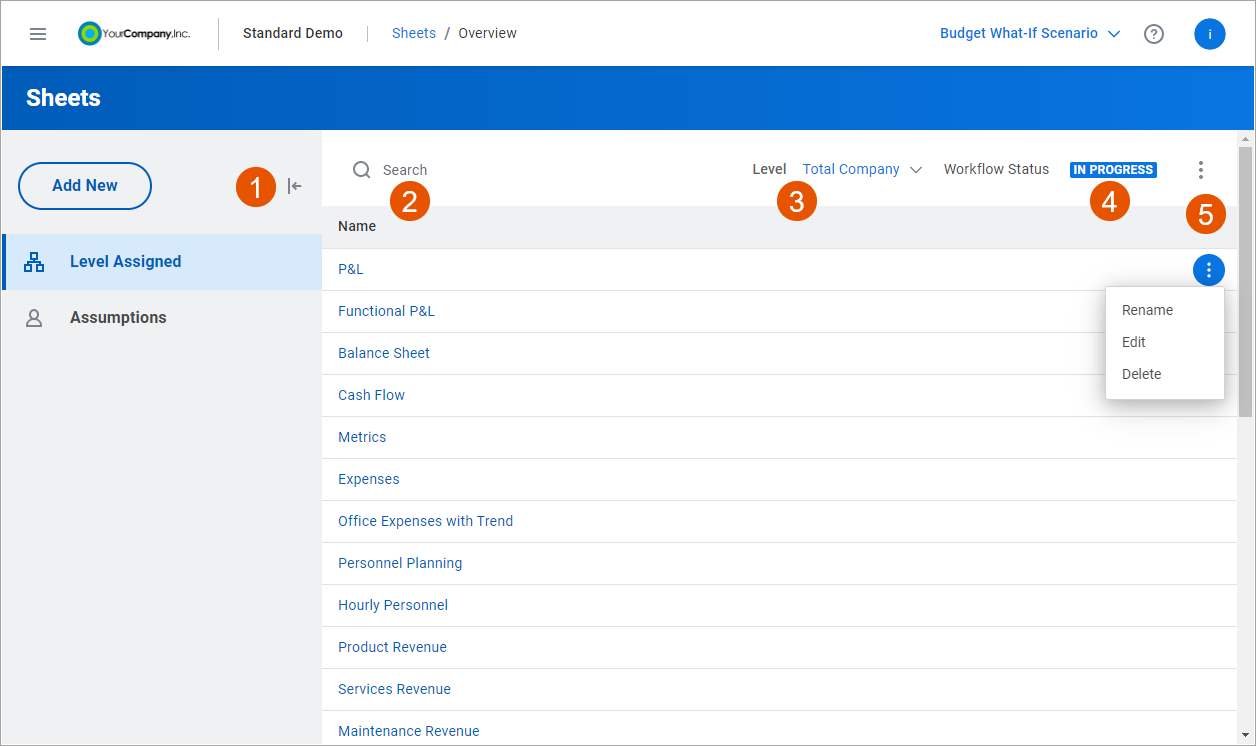
Task: Open the toolbar three-dot overflow menu
Action: pos(1201,170)
